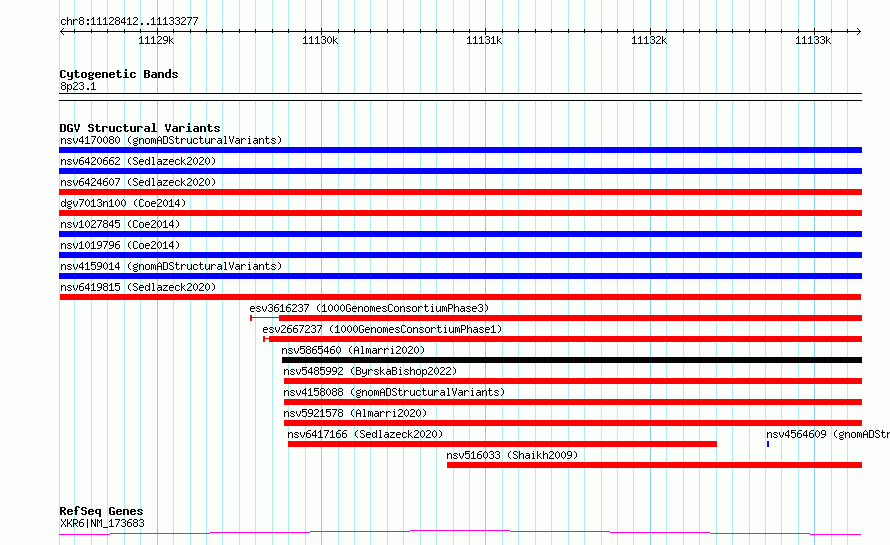The width and height of the screenshot is (890, 545).
Task: Click the 8p23.1 band label
Action: click(x=78, y=86)
